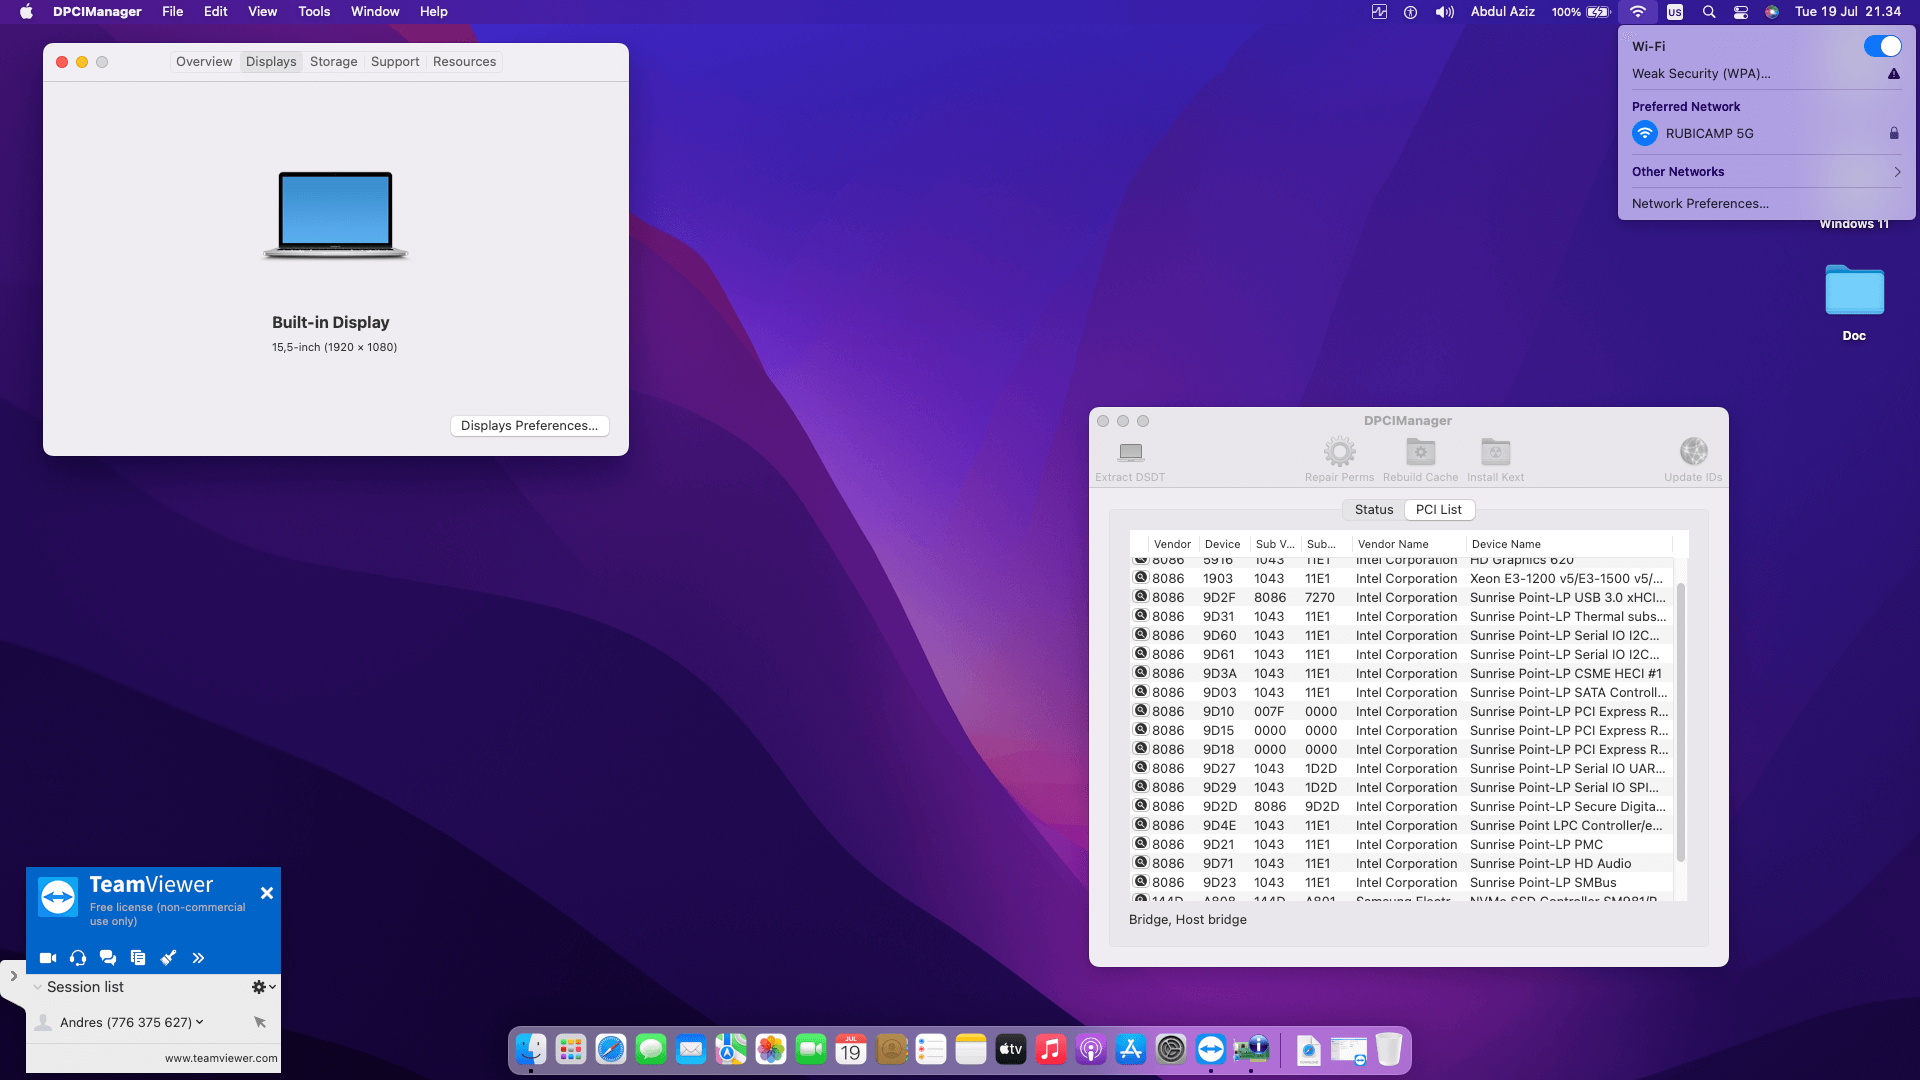The width and height of the screenshot is (1920, 1080).
Task: Click lookup icon on 9D2F row
Action: [1140, 597]
